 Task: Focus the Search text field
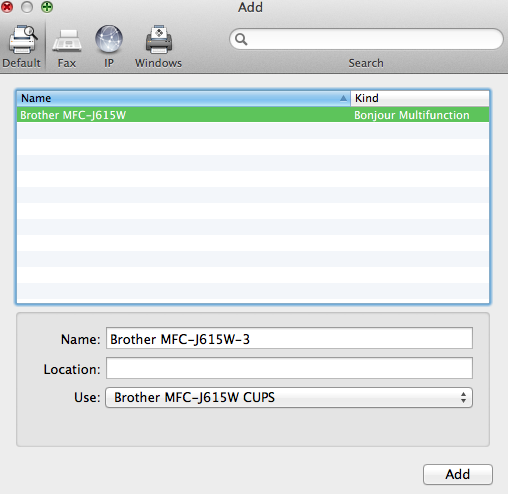[366, 39]
